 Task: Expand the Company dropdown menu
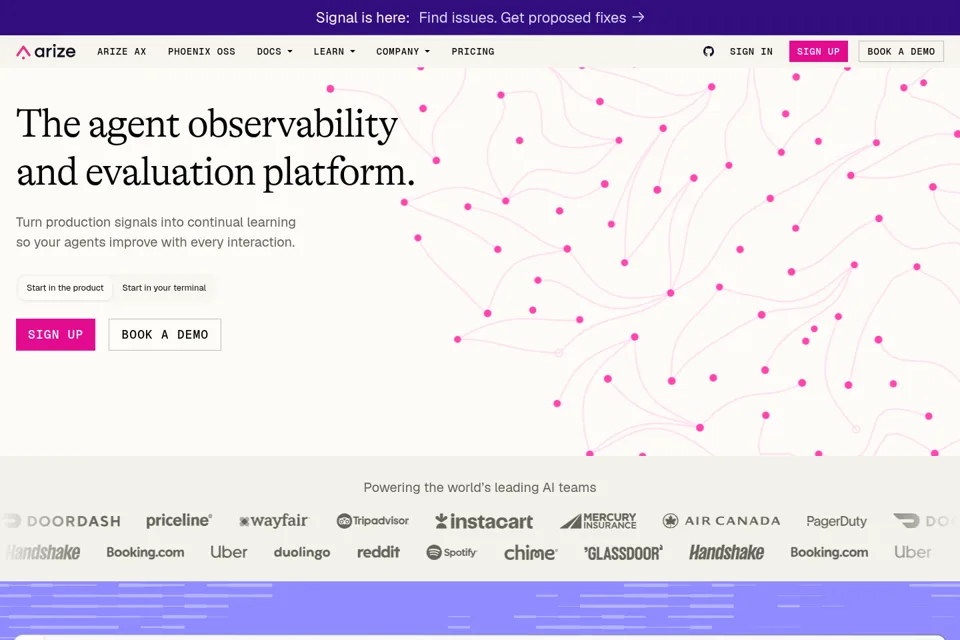(403, 51)
